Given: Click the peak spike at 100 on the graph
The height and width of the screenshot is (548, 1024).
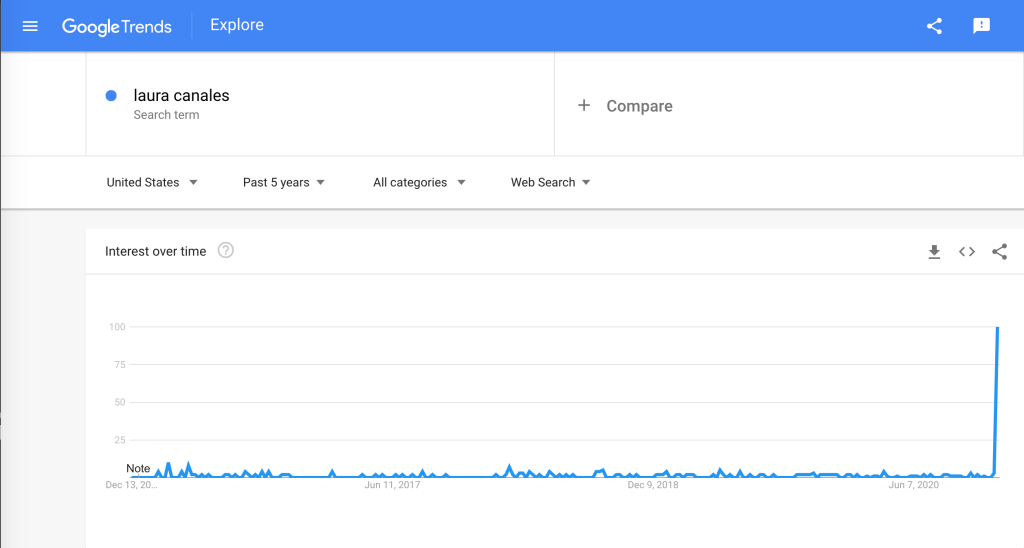Looking at the screenshot, I should coord(997,328).
